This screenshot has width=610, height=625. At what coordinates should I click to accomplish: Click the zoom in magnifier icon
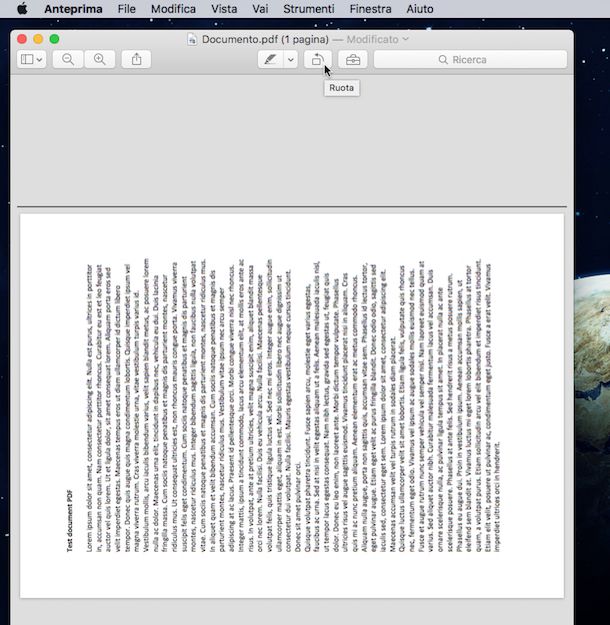click(100, 59)
